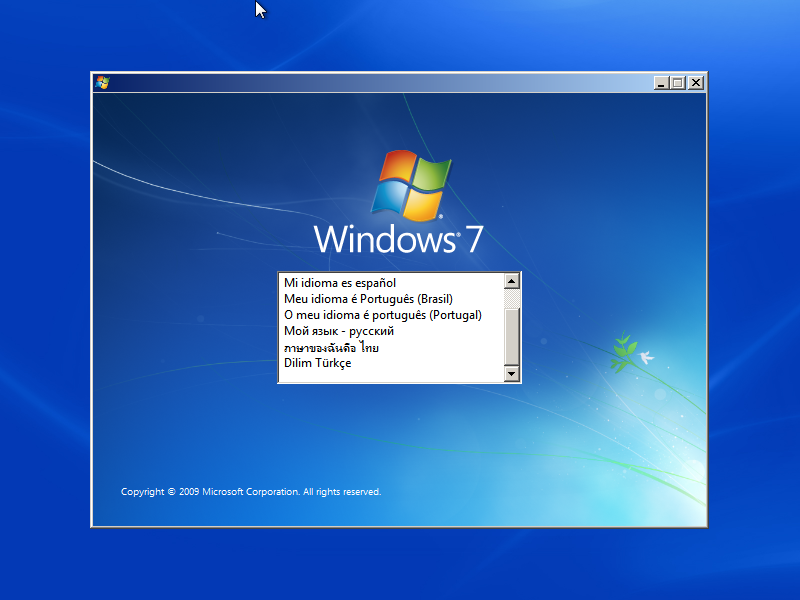Screen dimensions: 800x600
Task: Maximize the Windows 7 setup window
Action: point(678,83)
